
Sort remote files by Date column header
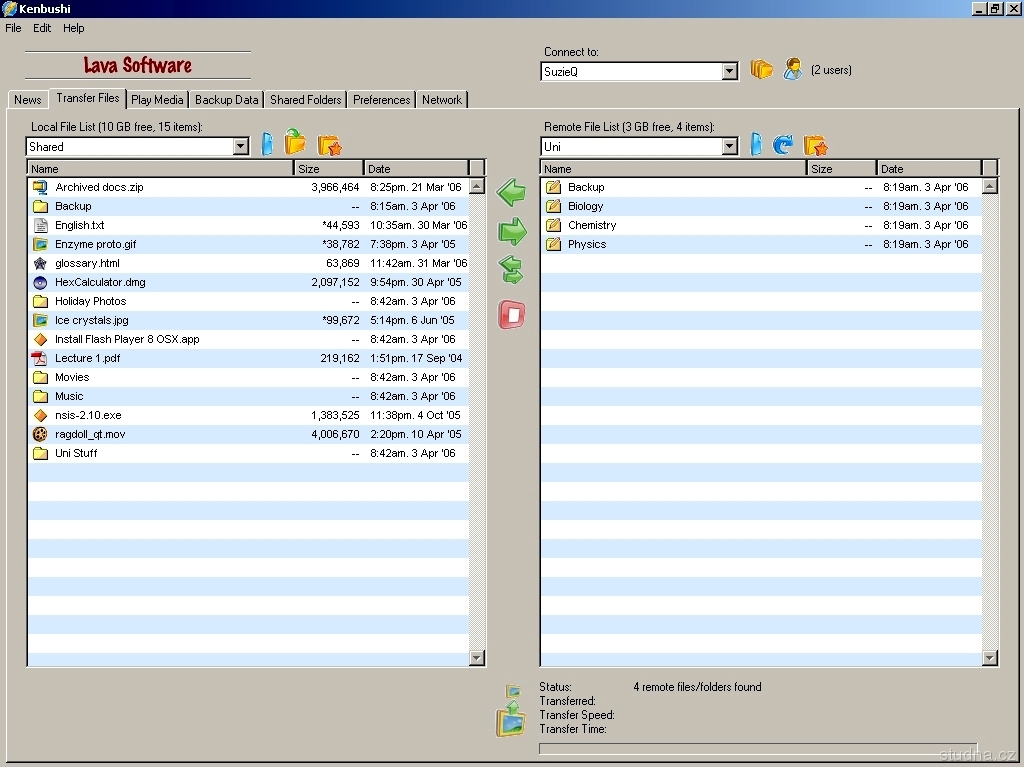tap(929, 169)
